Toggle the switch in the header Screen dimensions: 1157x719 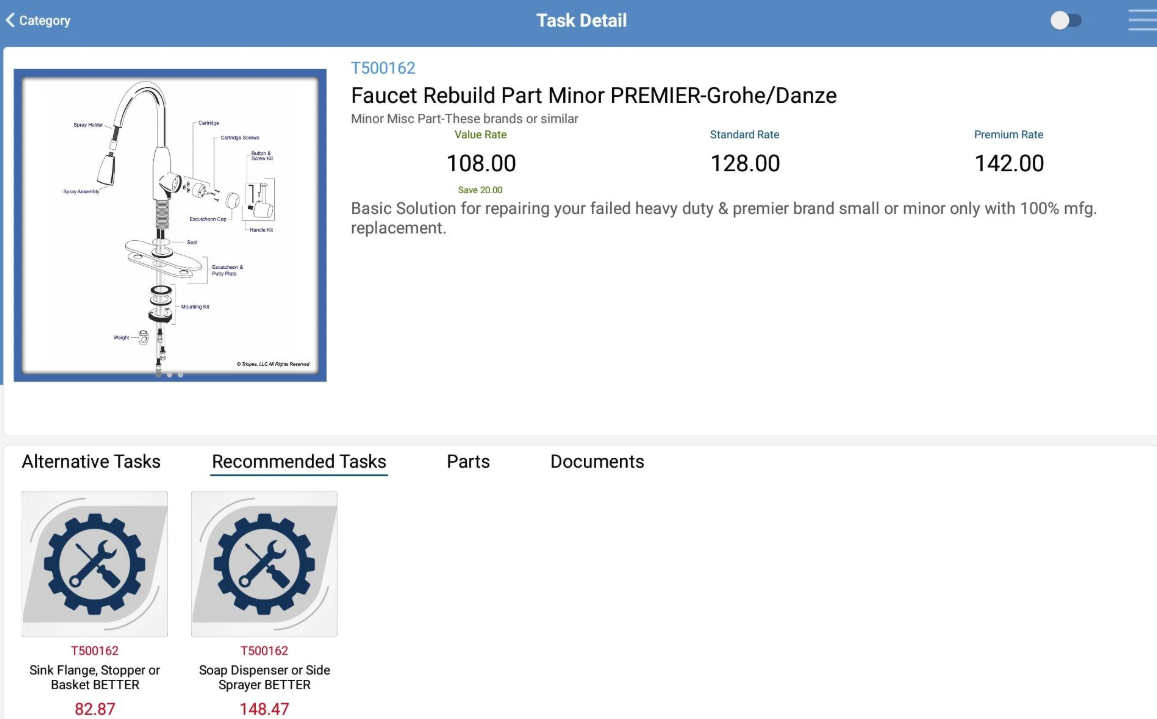tap(1066, 21)
